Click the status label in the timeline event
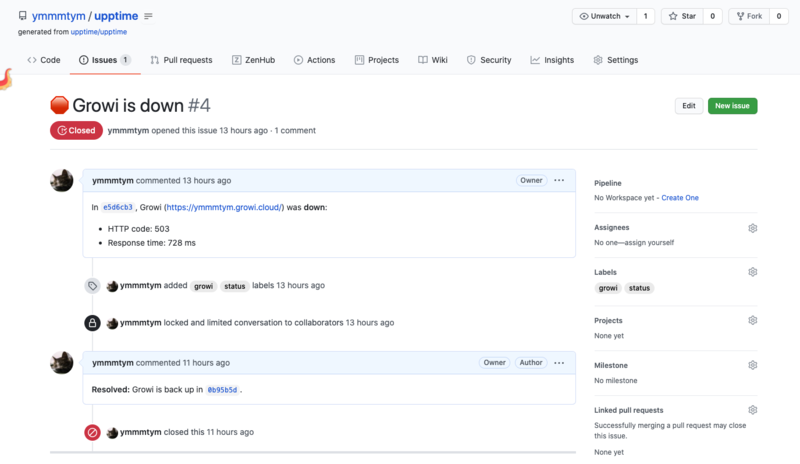 235,286
